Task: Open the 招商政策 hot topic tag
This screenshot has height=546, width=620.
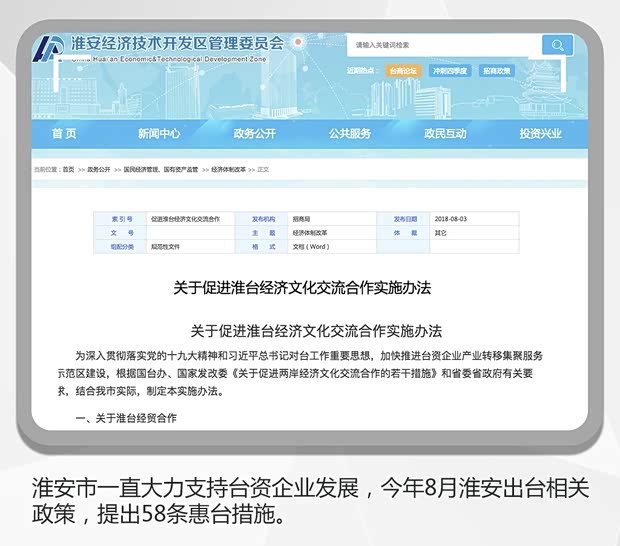Action: tap(497, 71)
